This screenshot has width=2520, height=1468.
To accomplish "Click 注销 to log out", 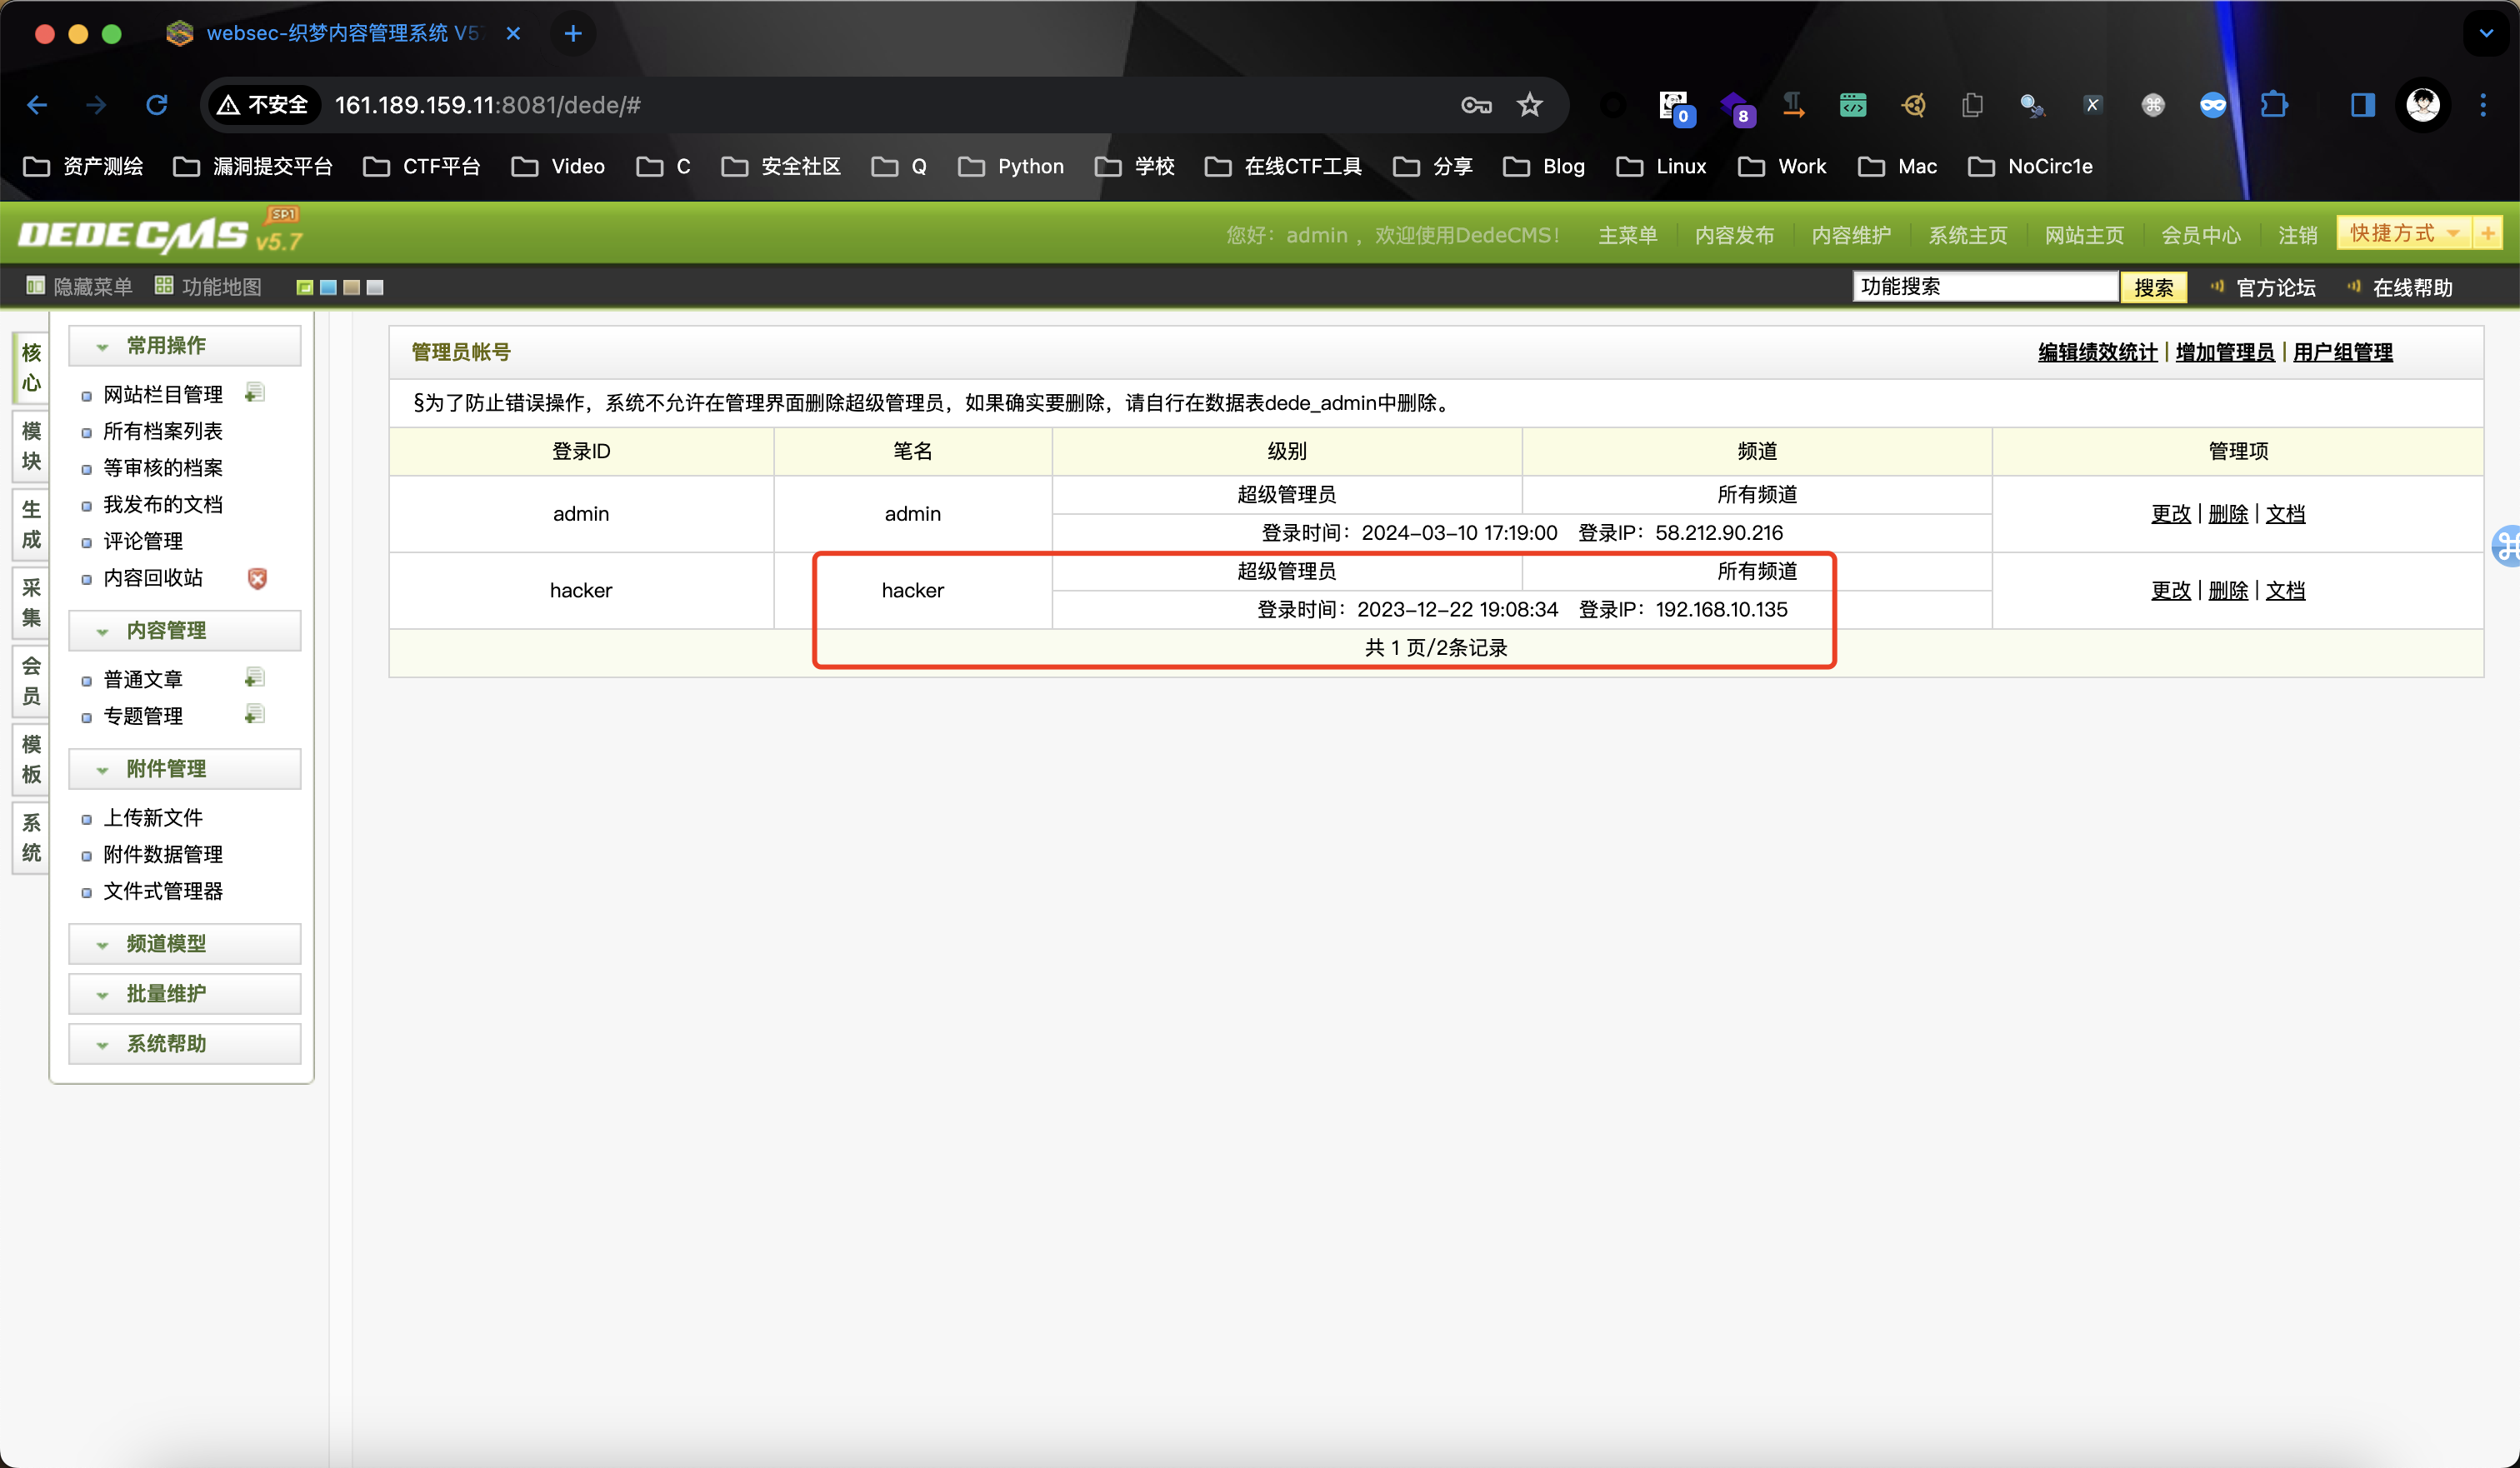I will click(2297, 235).
